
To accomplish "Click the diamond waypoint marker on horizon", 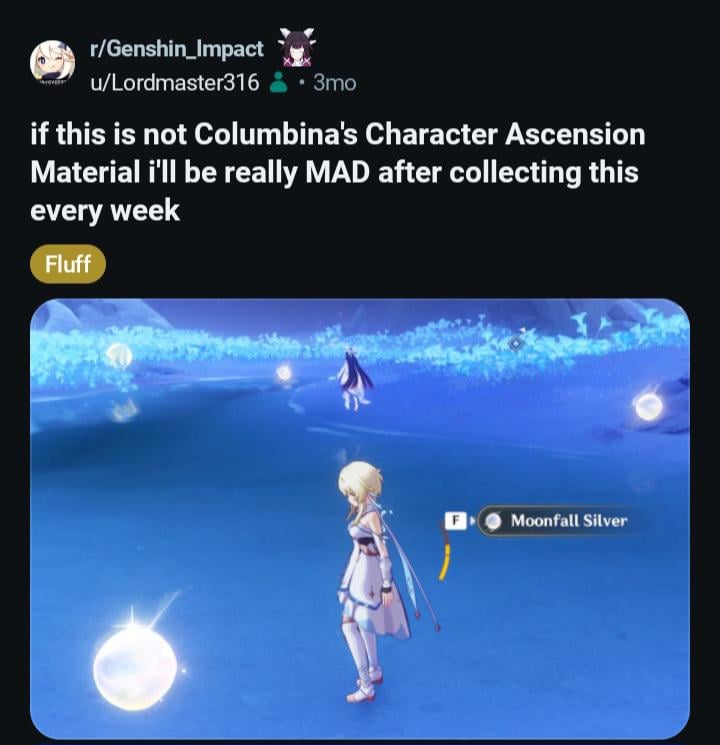I will tap(516, 343).
